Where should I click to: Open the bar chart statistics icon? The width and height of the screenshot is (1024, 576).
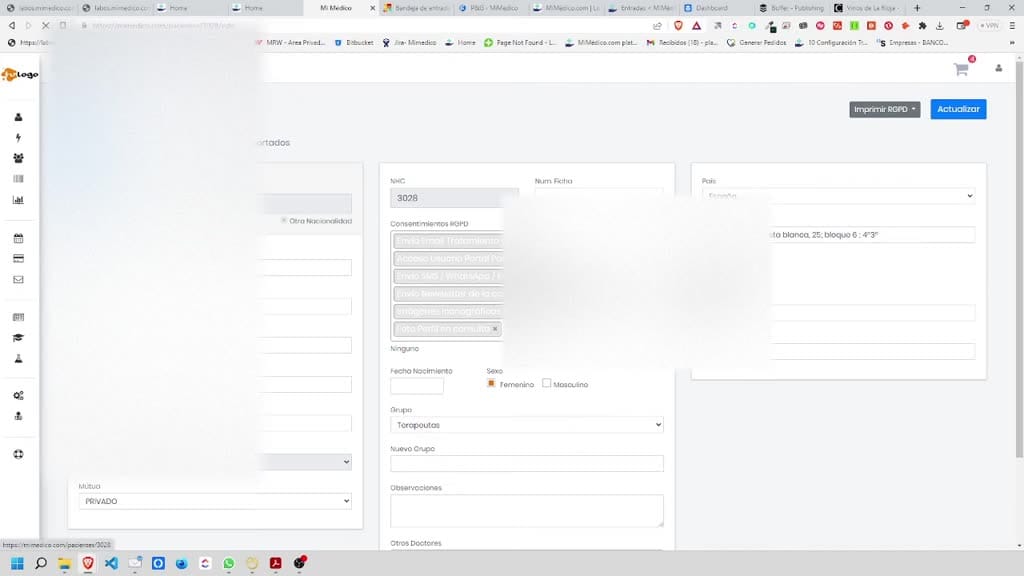pos(18,200)
